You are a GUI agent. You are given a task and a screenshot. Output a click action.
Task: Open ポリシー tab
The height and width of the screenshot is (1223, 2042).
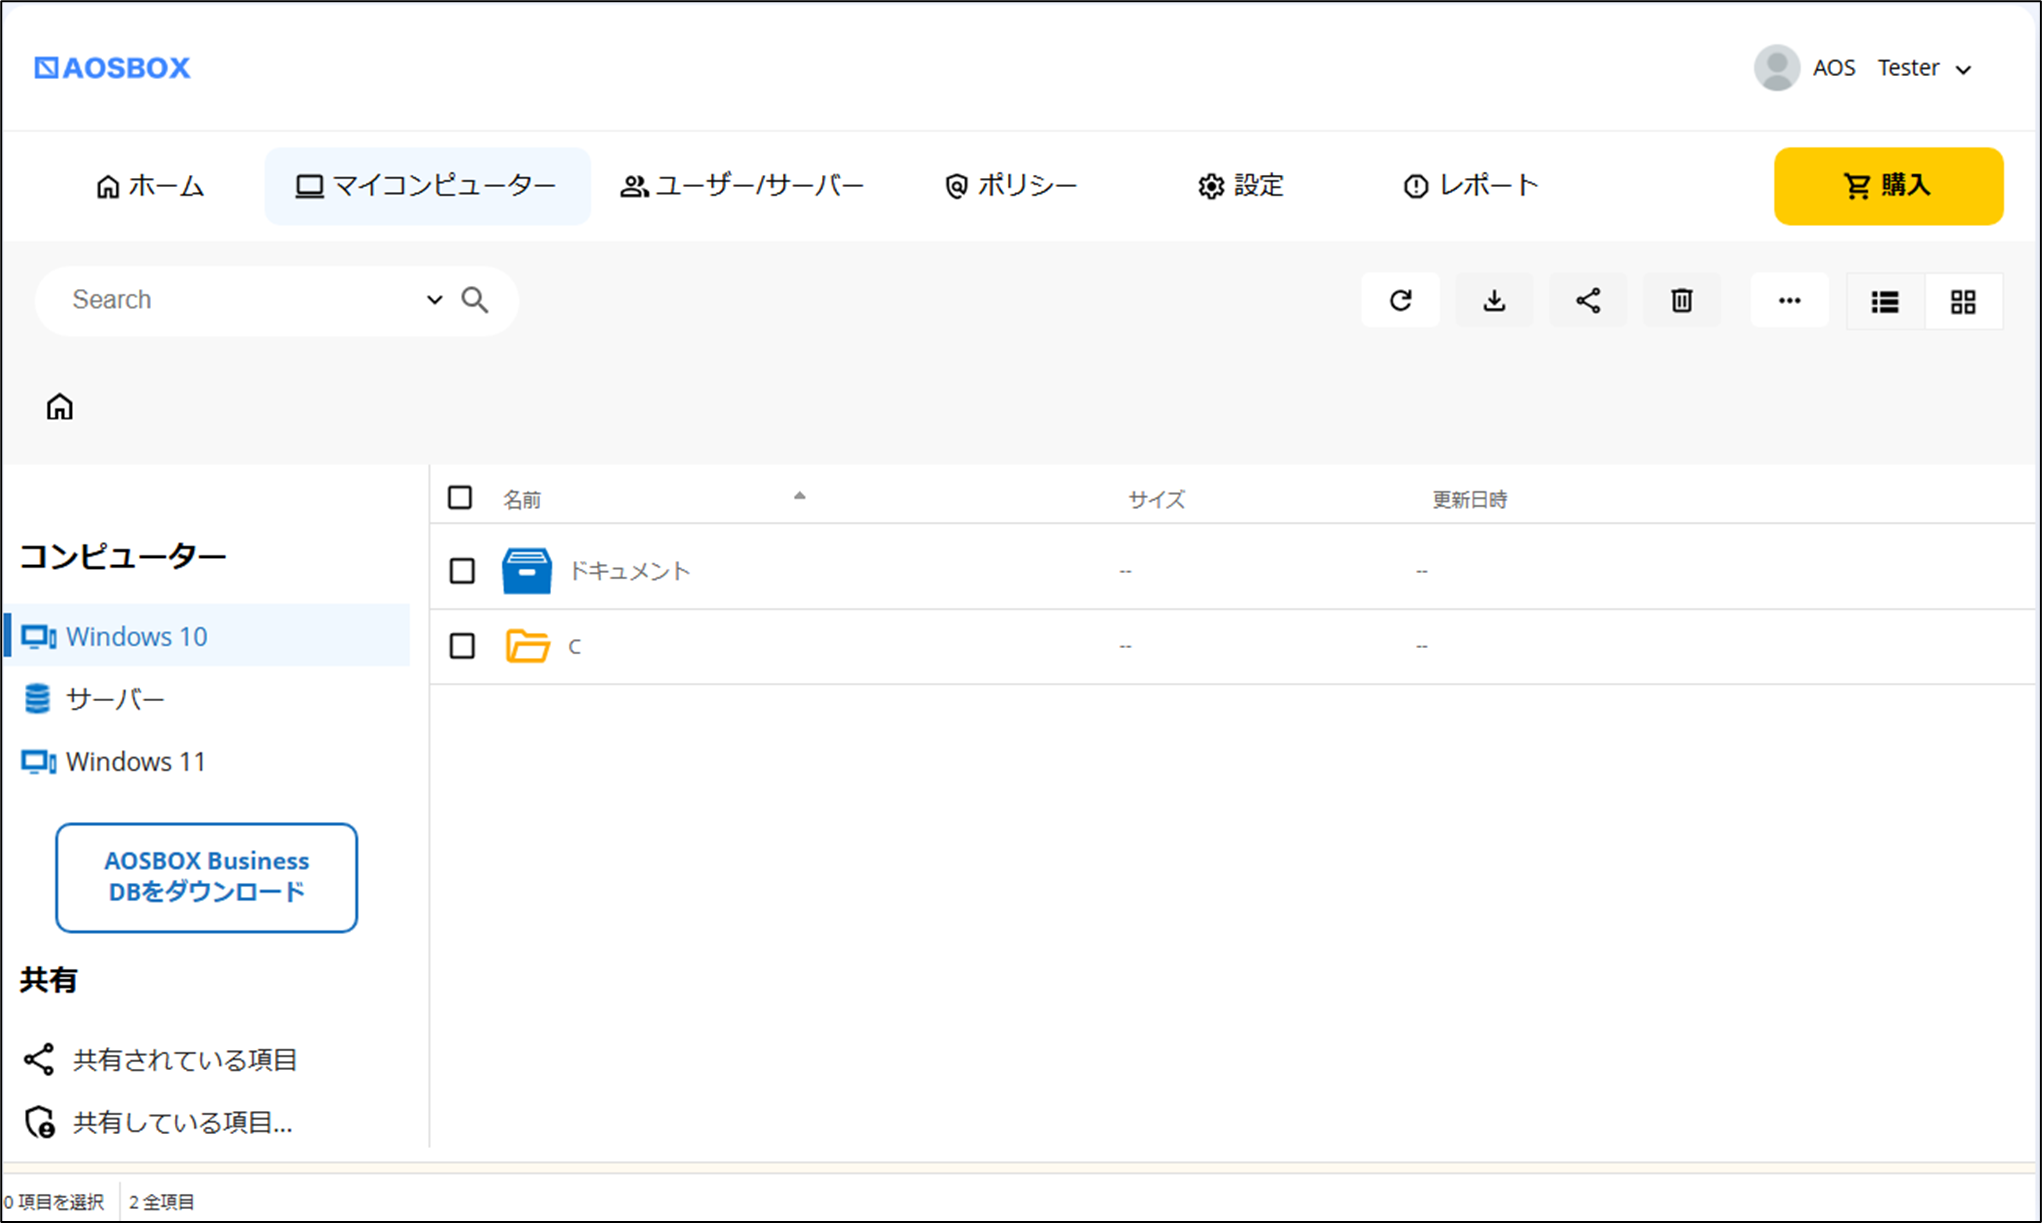1011,186
